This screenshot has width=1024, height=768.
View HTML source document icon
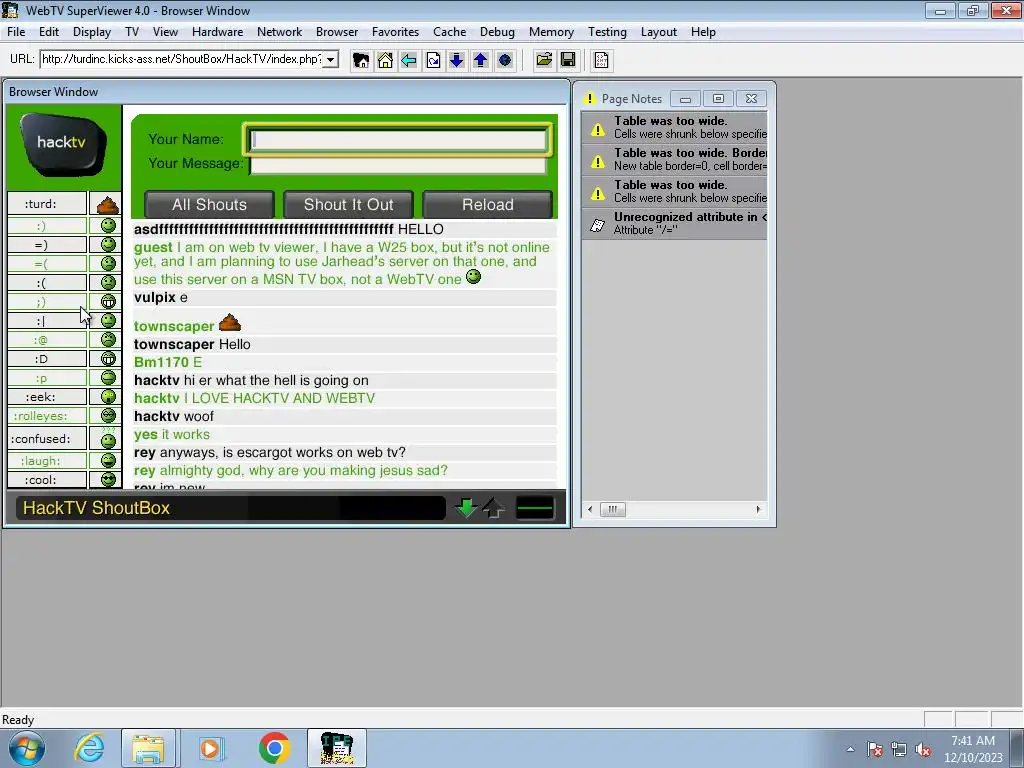[601, 60]
